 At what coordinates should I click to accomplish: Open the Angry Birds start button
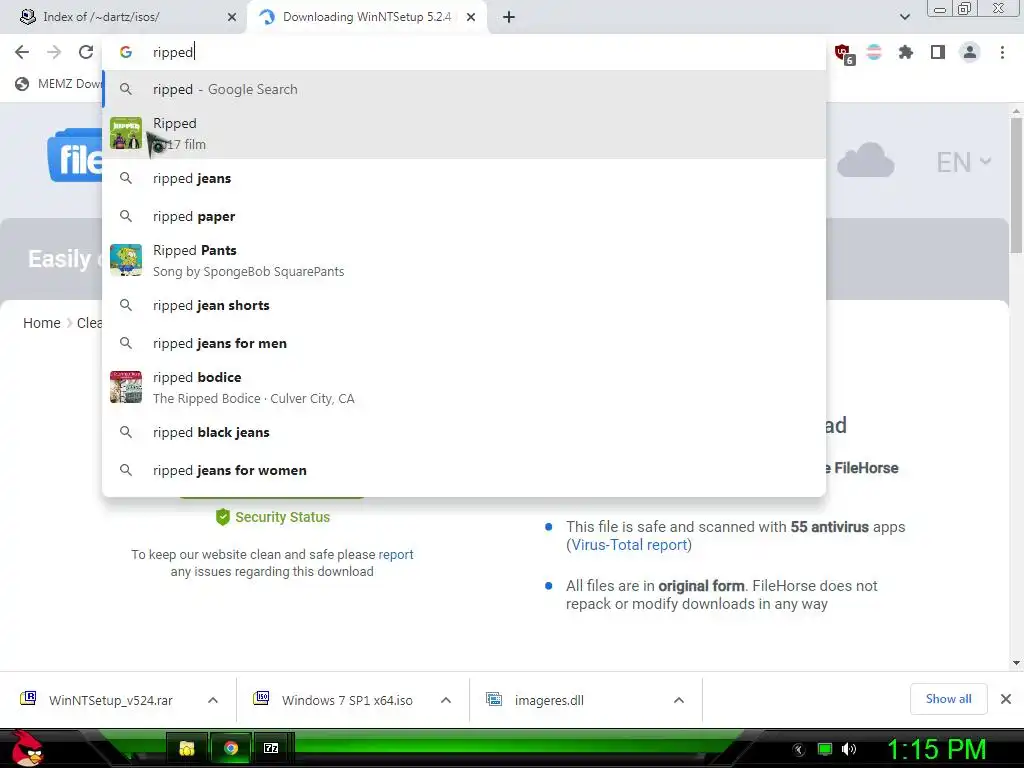tap(26, 748)
